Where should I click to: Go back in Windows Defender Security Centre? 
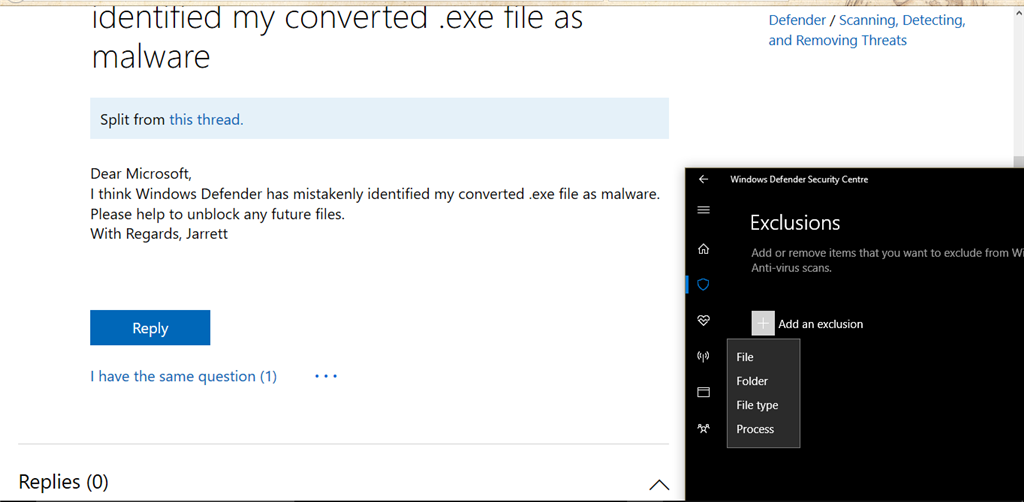703,180
